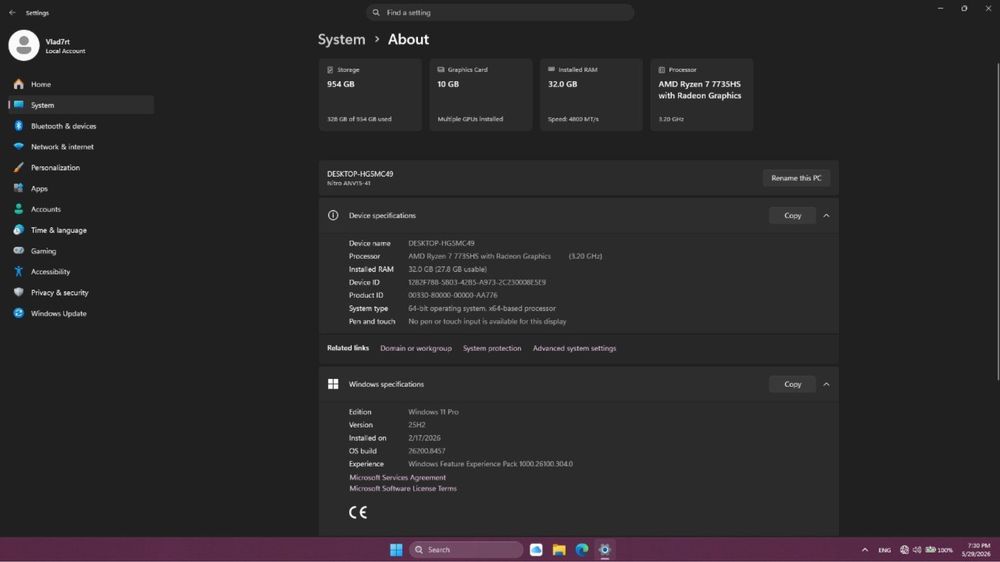Screen dimensions: 1000x562
Task: Click the battery 100% tray icon
Action: tap(939, 550)
